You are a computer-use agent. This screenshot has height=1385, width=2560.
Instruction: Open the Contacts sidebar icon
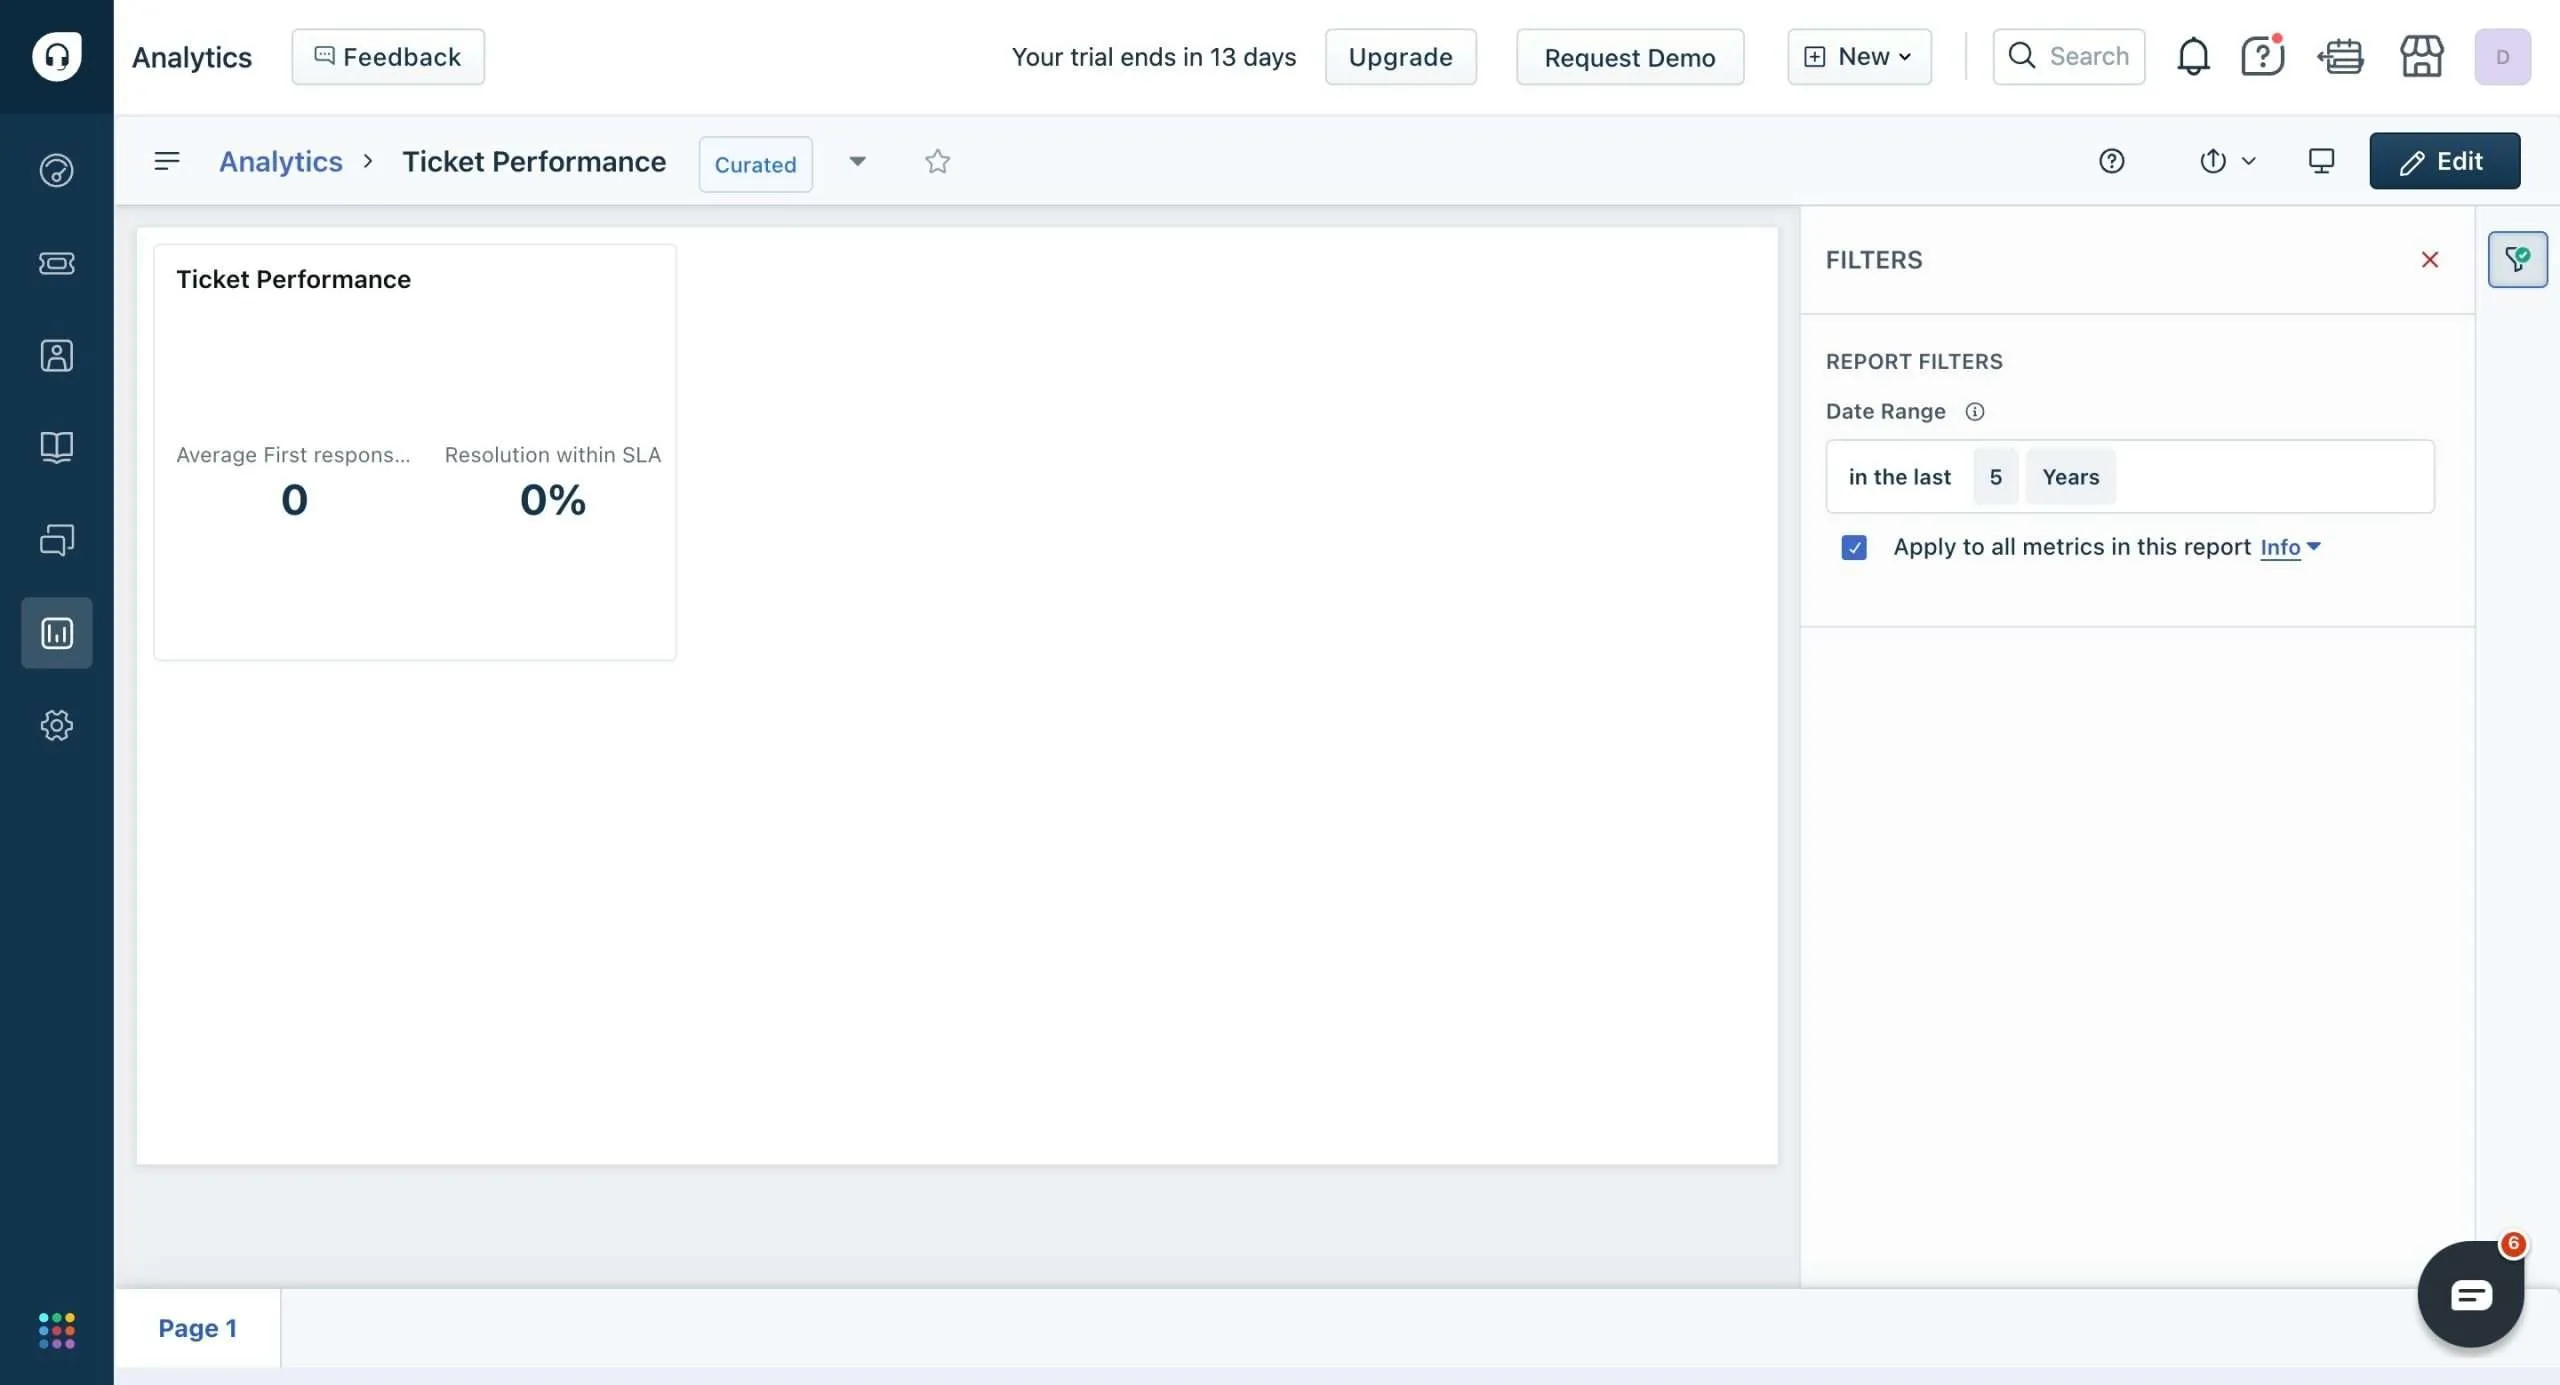coord(56,355)
